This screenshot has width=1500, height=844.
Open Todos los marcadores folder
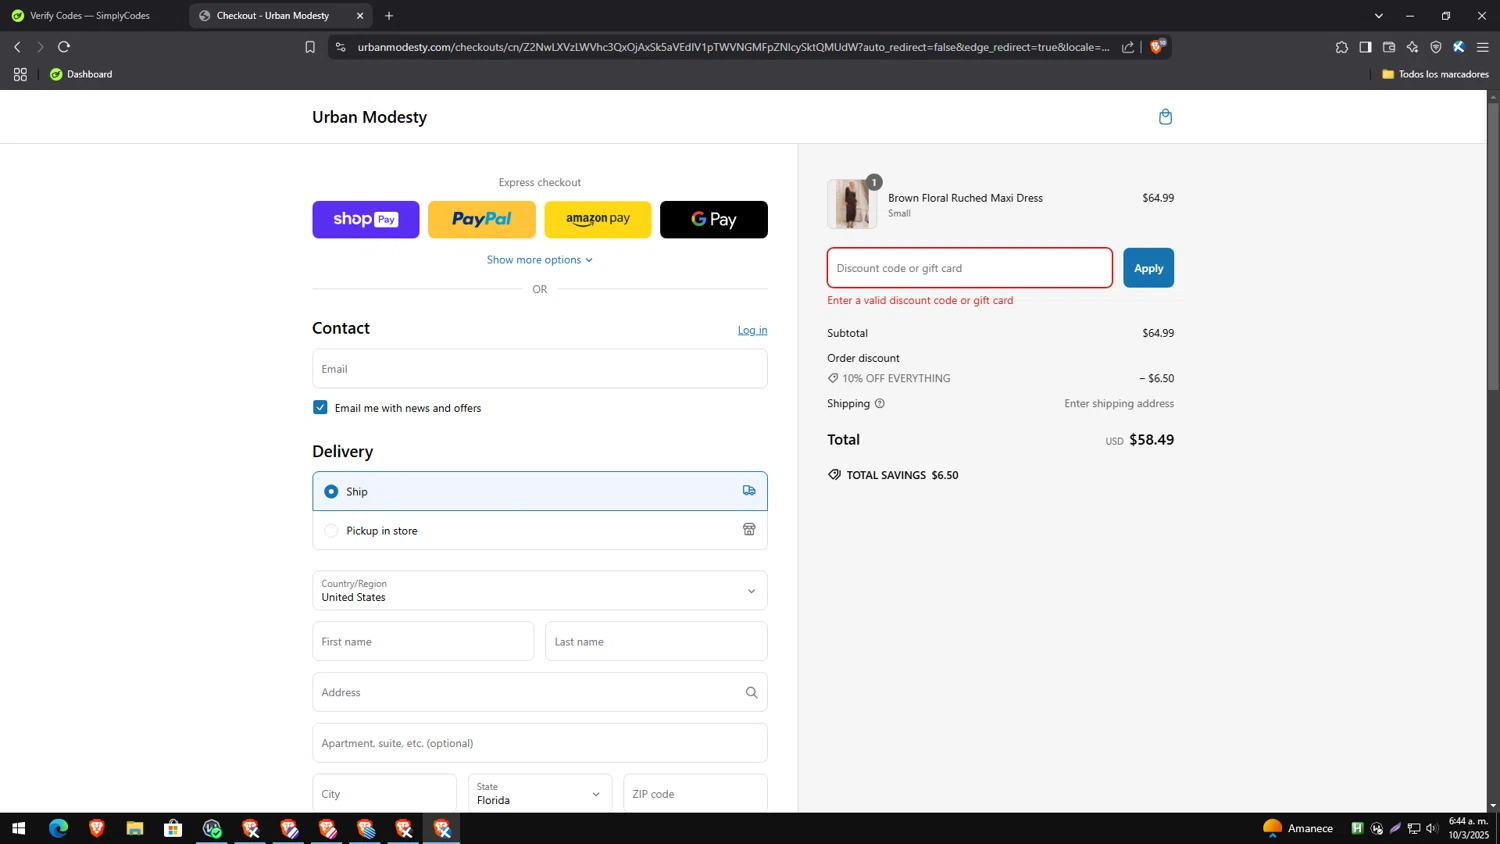tap(1435, 74)
